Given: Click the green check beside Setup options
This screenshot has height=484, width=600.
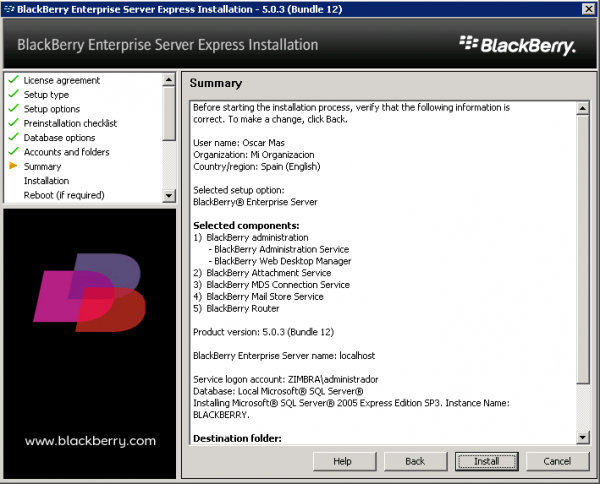Looking at the screenshot, I should coord(13,108).
